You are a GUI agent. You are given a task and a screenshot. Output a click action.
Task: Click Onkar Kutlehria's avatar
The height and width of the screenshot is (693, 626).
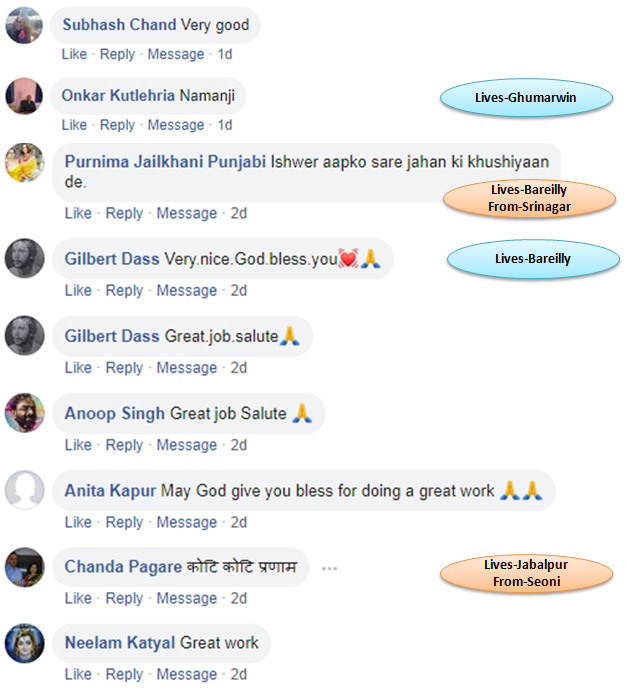click(x=24, y=96)
